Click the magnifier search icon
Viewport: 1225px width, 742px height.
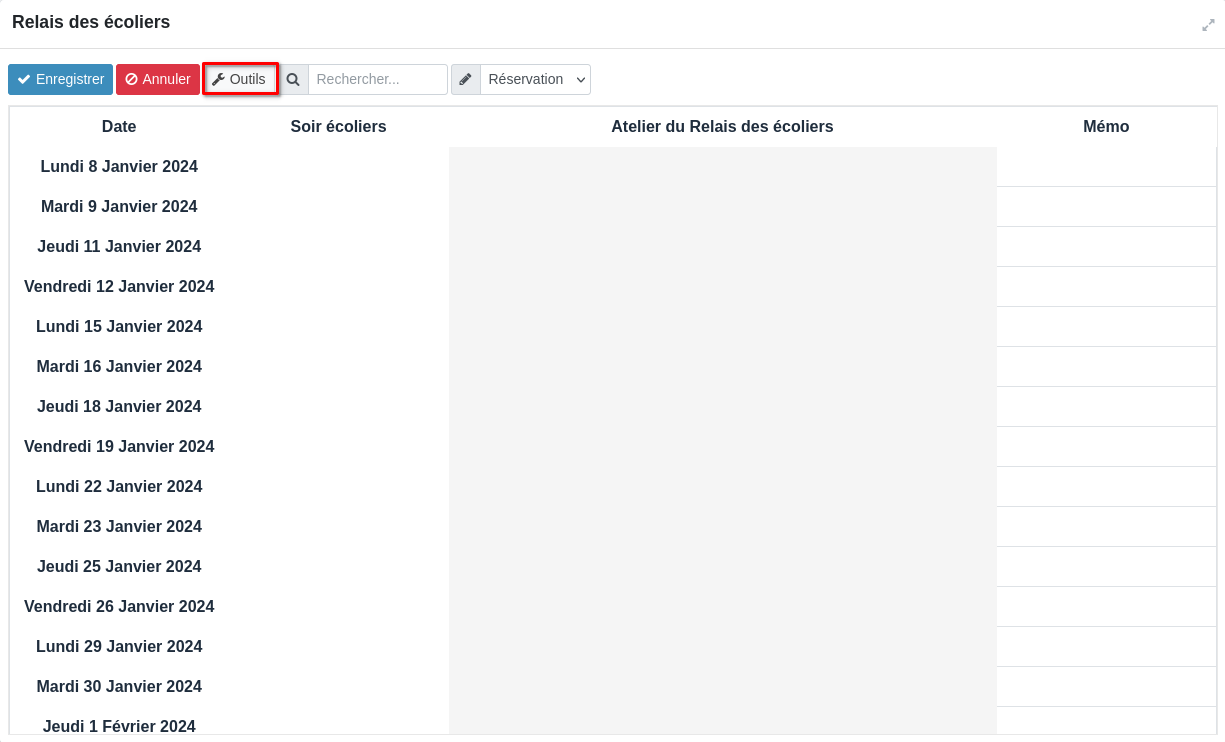coord(293,79)
